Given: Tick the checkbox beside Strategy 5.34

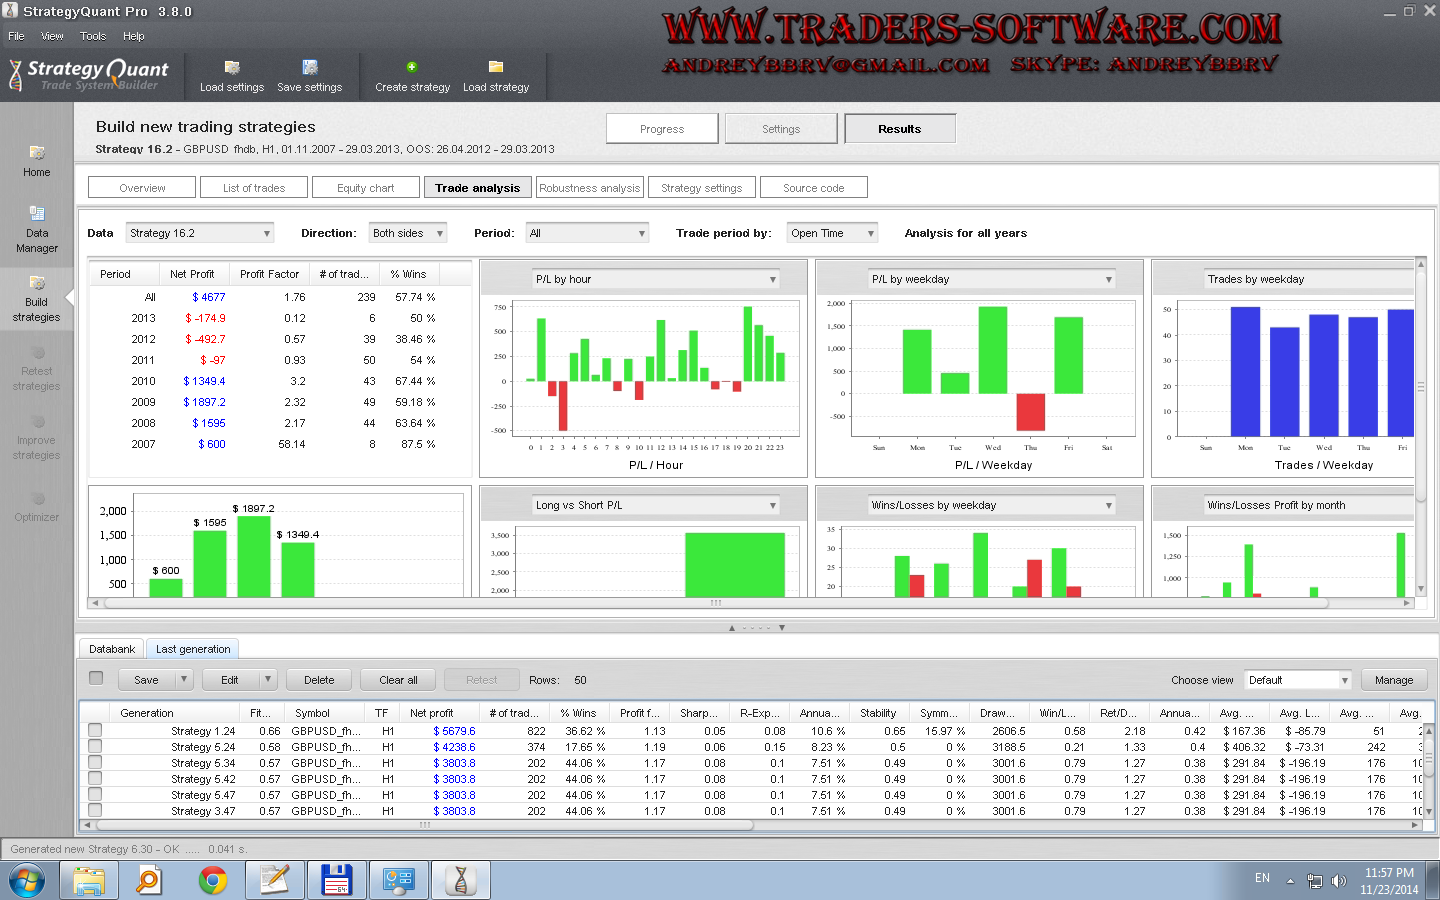Looking at the screenshot, I should [95, 763].
